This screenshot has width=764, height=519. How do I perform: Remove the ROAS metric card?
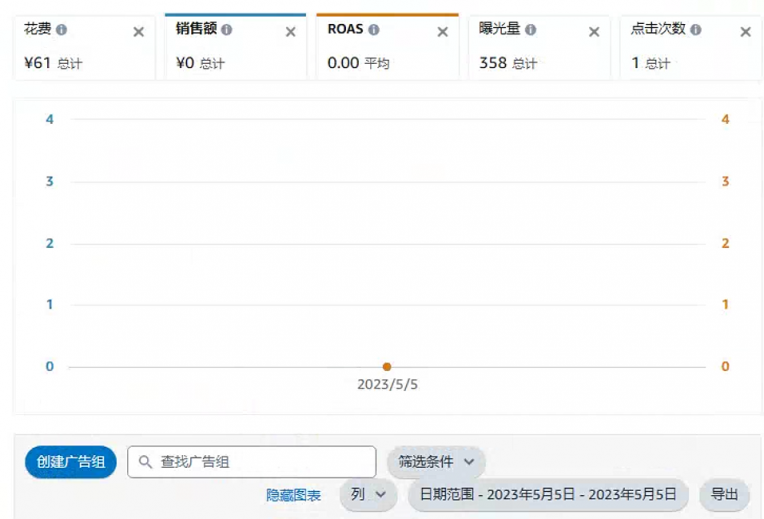(443, 32)
